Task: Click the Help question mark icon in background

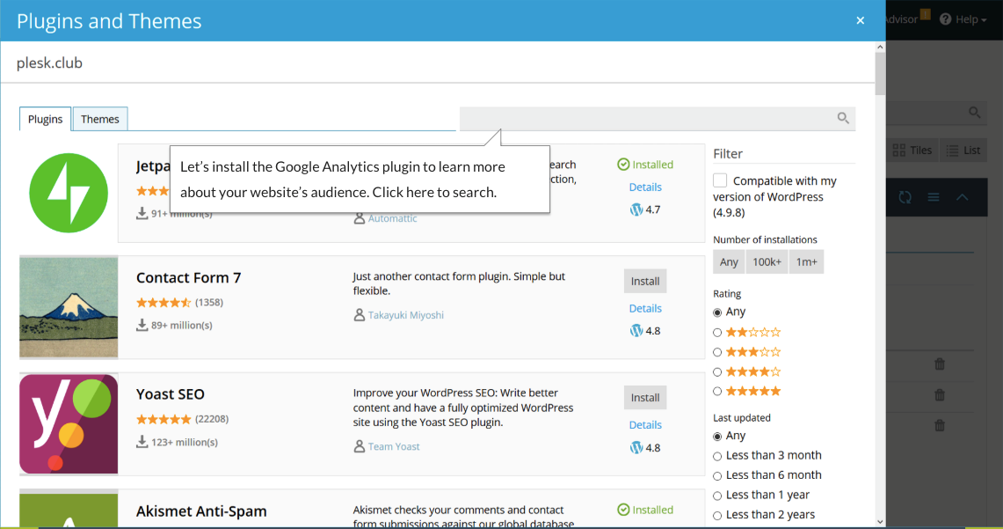Action: point(945,19)
